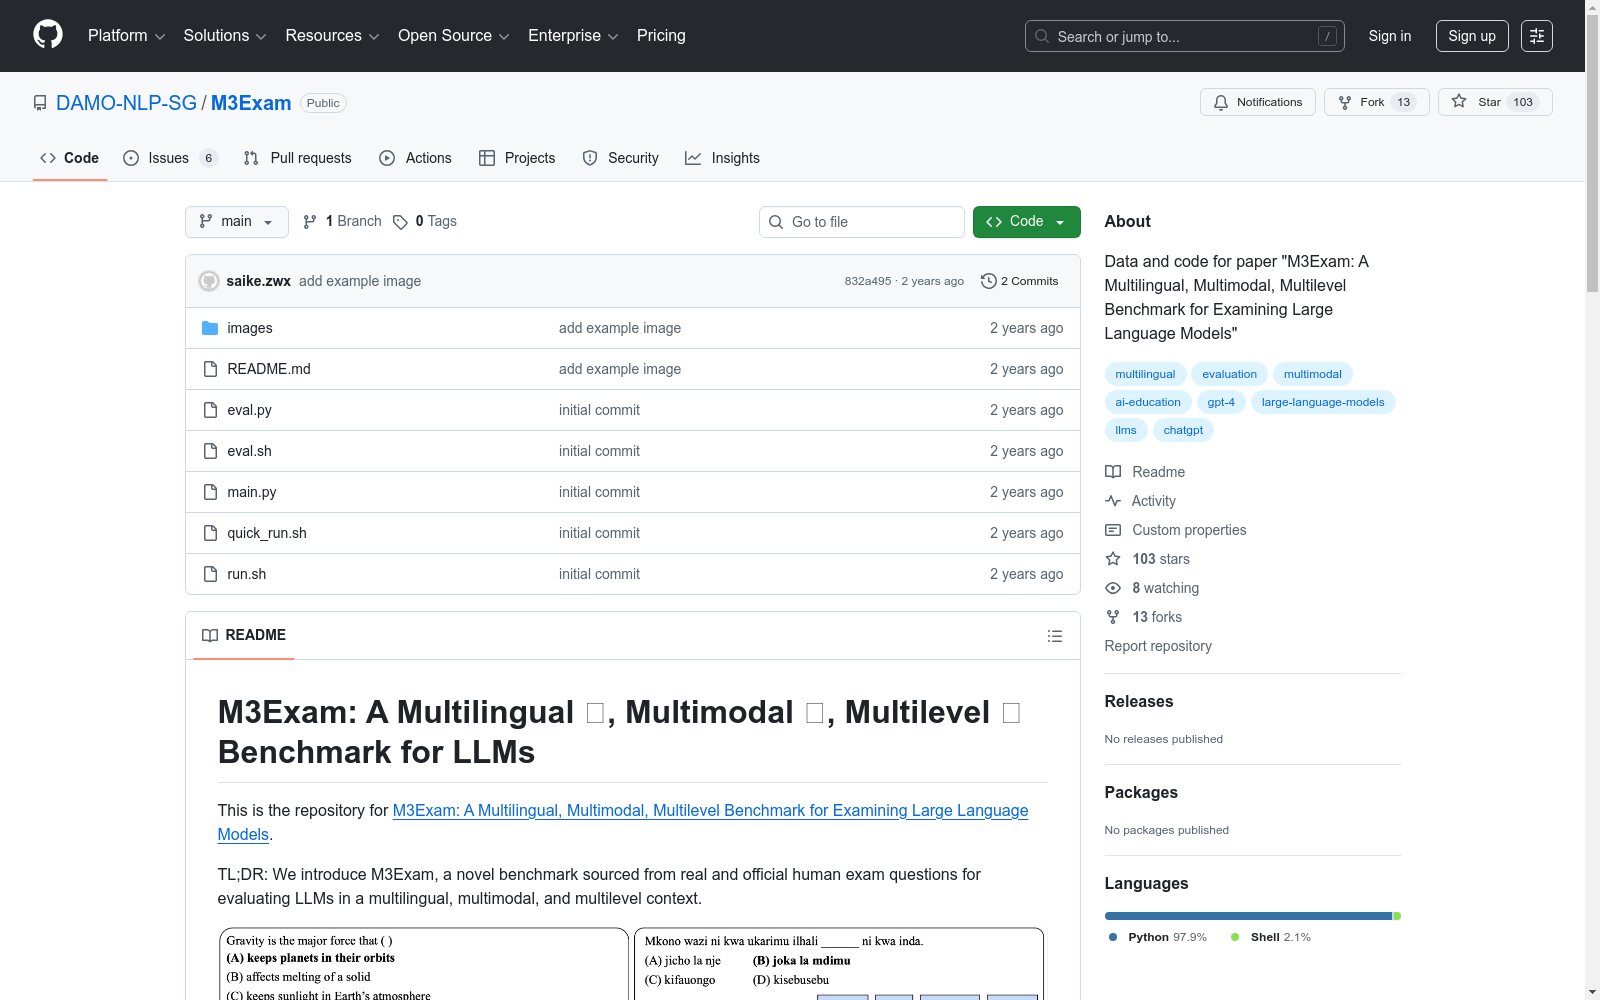Click the Sign up button

(1471, 36)
